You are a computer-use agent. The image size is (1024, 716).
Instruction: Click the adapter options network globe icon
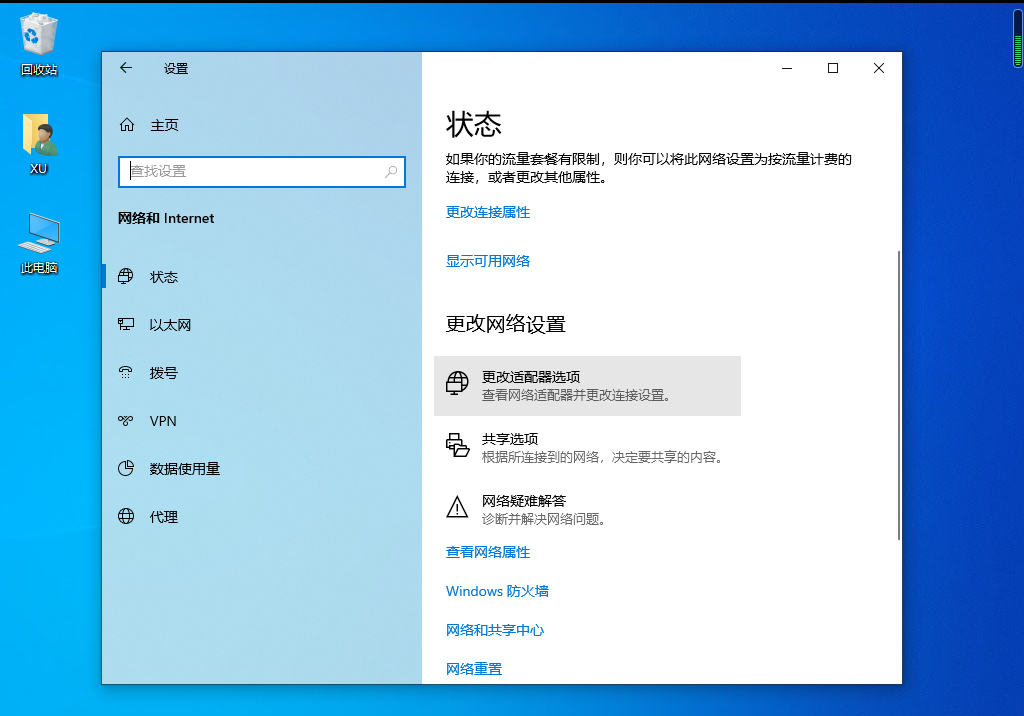click(457, 382)
